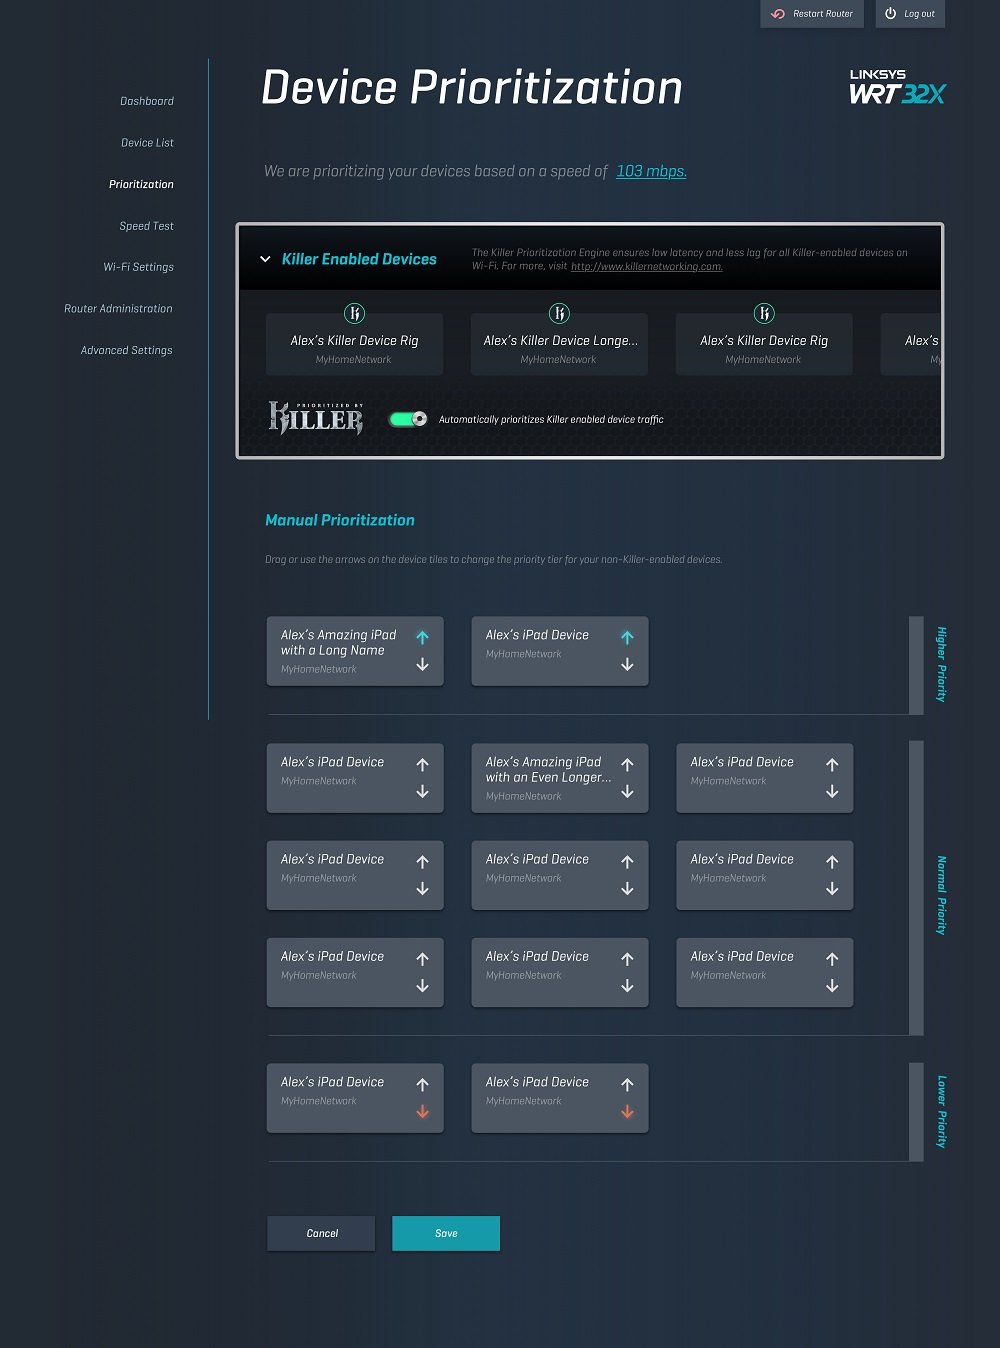
Task: Move Alex's Amazing iPad with a Long Name up
Action: pyautogui.click(x=422, y=638)
